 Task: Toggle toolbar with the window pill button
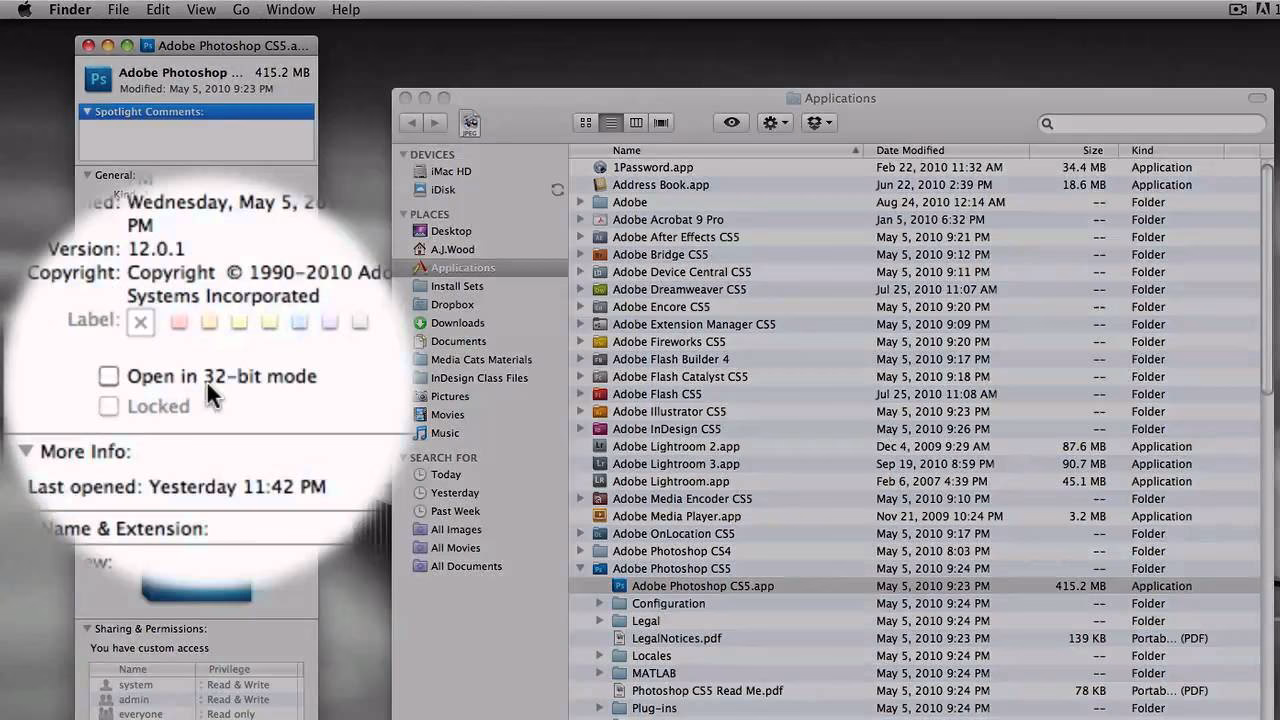pyautogui.click(x=1258, y=98)
